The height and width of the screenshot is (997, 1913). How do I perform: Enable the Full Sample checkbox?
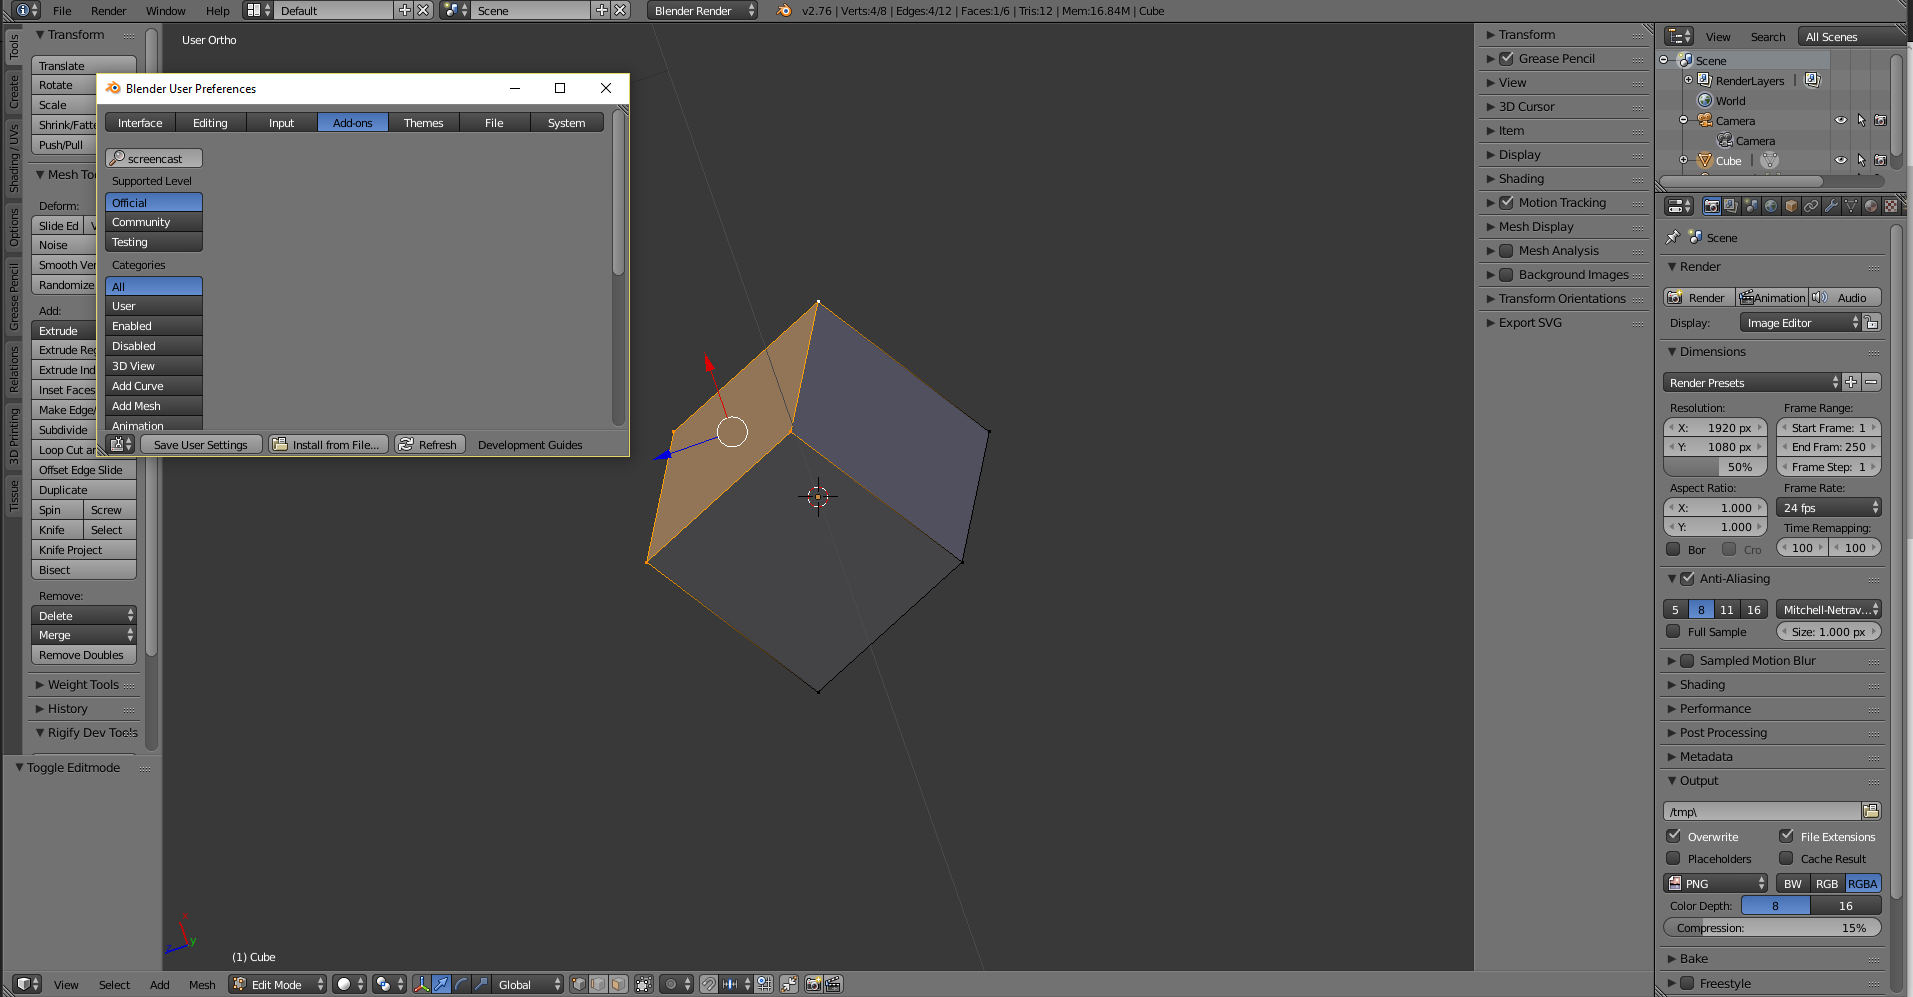[x=1673, y=631]
